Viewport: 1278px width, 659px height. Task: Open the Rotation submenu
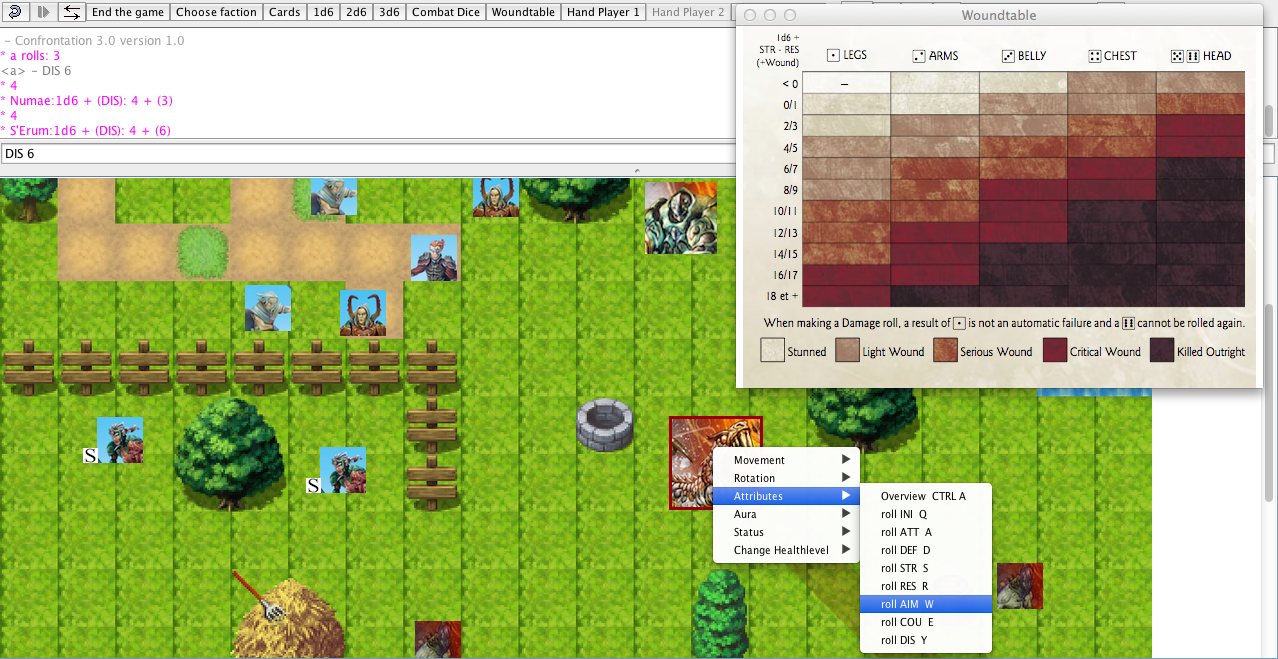(785, 478)
